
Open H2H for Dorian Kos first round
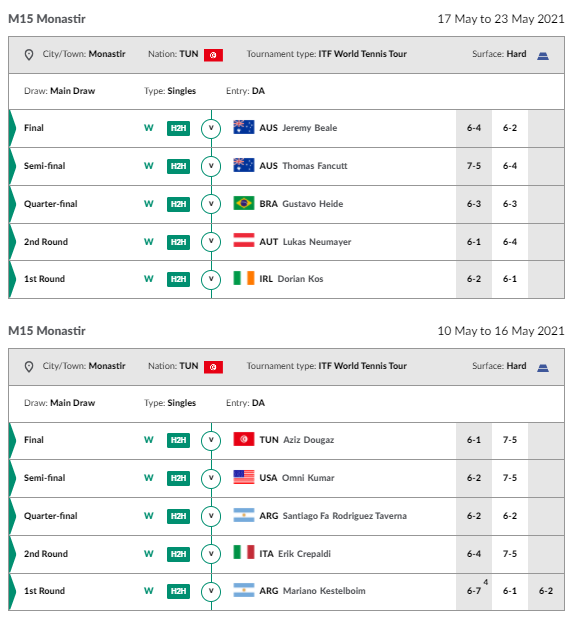(x=178, y=279)
